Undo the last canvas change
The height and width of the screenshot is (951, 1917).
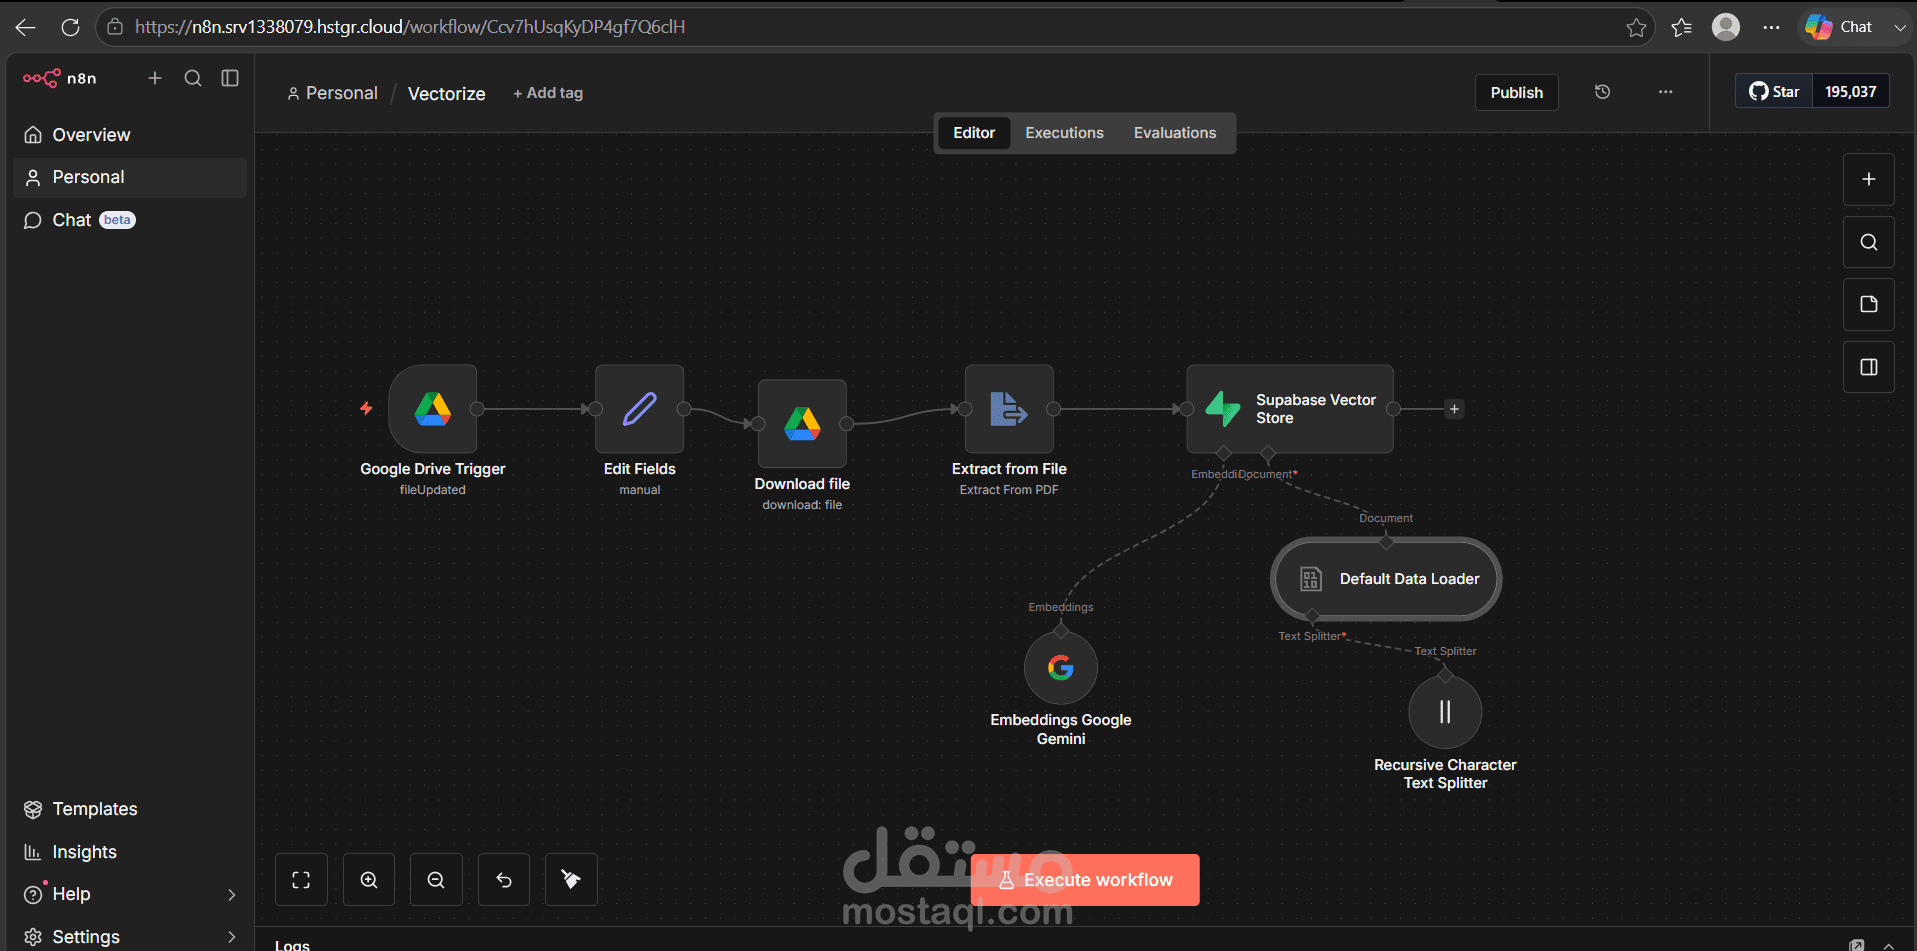tap(504, 880)
